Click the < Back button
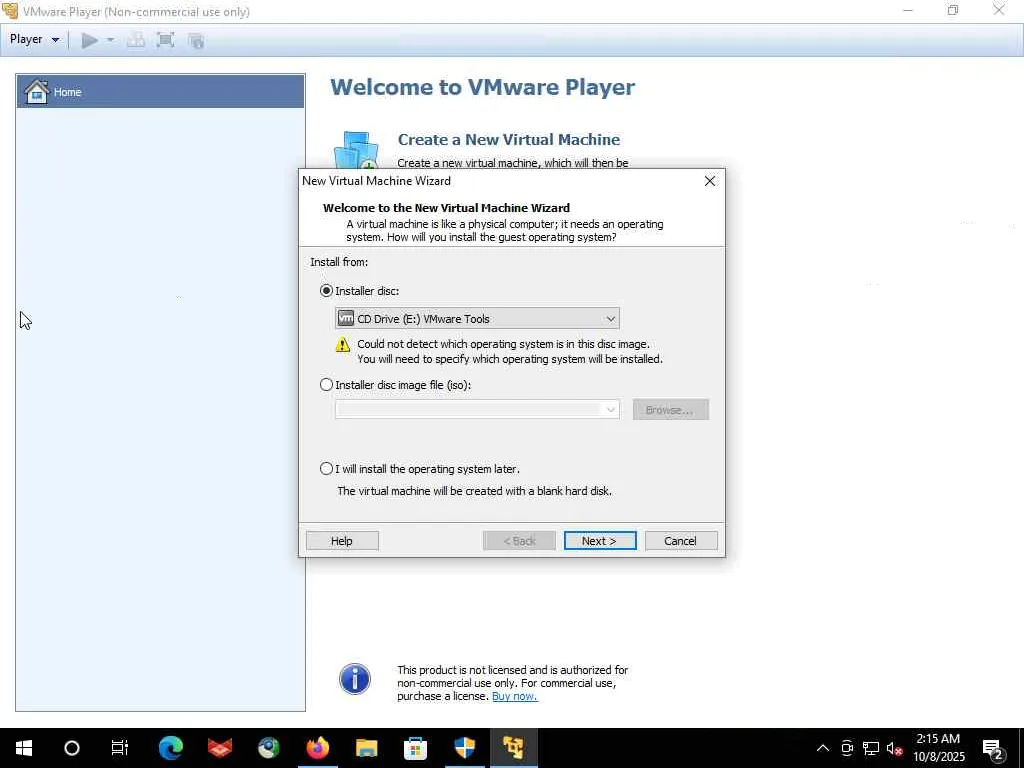1024x768 pixels. coord(519,541)
